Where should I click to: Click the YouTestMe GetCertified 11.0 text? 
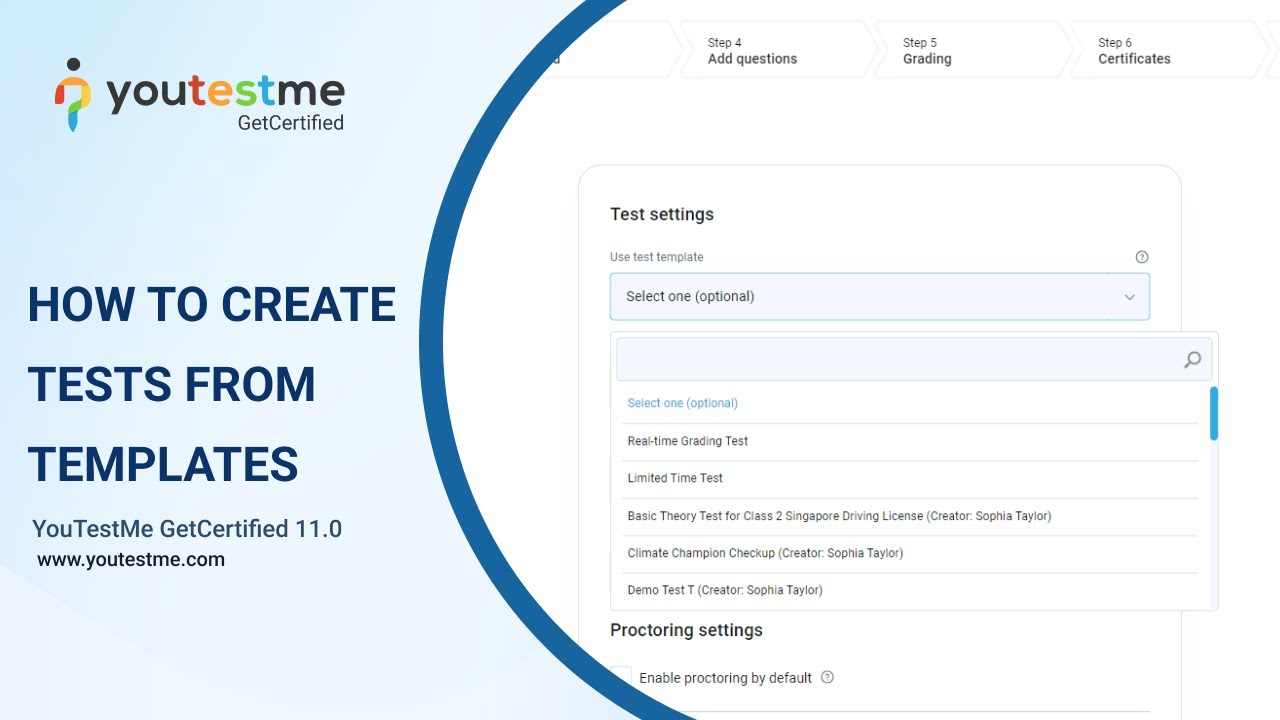tap(187, 529)
